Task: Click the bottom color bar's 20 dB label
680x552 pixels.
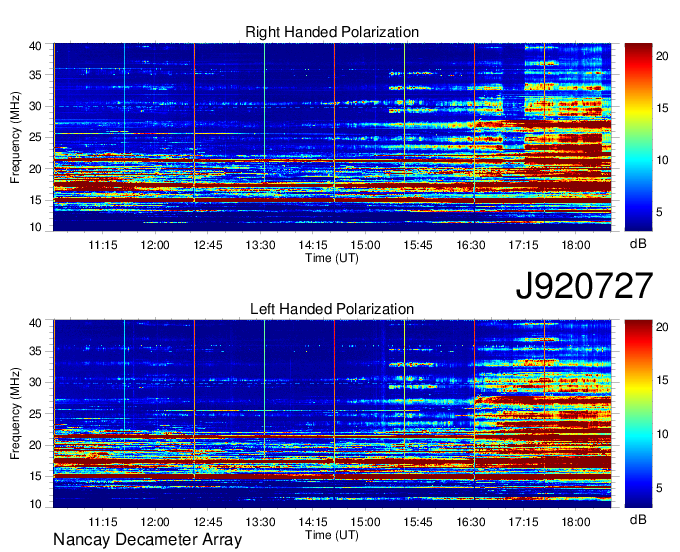Action: coord(662,327)
